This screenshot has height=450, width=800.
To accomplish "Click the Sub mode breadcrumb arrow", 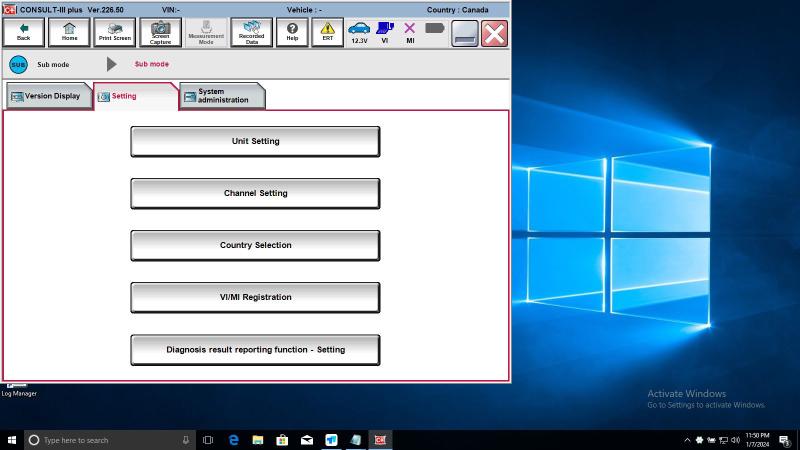I will point(112,64).
